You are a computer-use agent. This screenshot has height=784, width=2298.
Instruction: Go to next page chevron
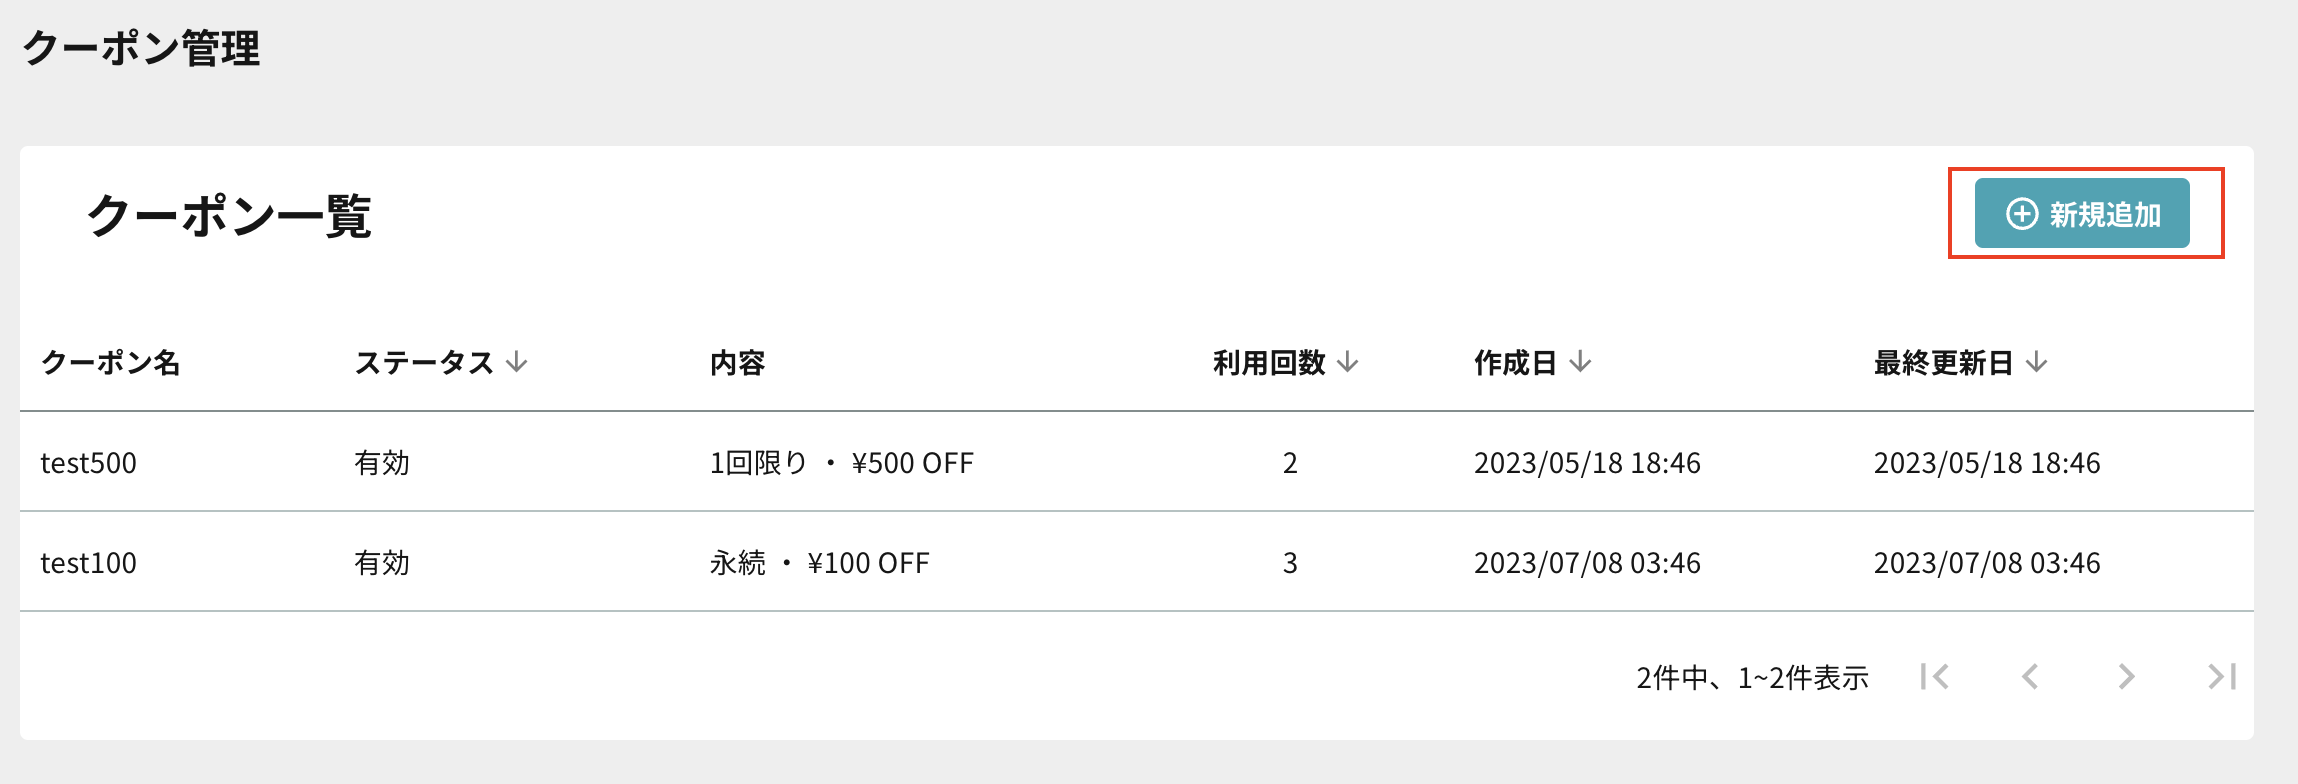click(2126, 677)
